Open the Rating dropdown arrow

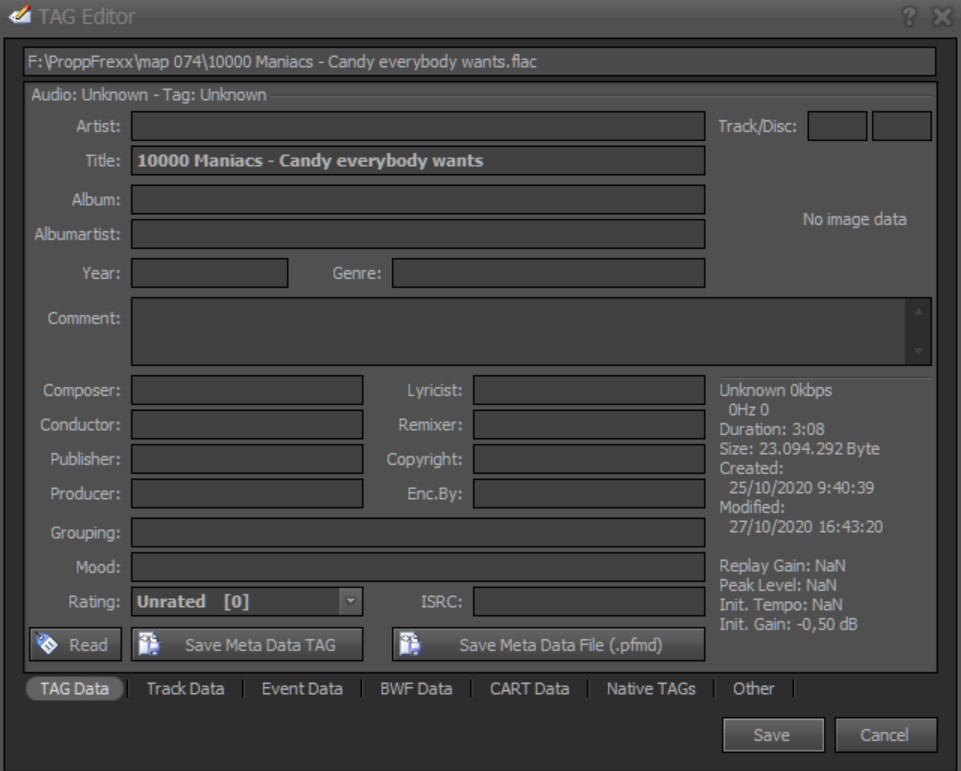(351, 601)
